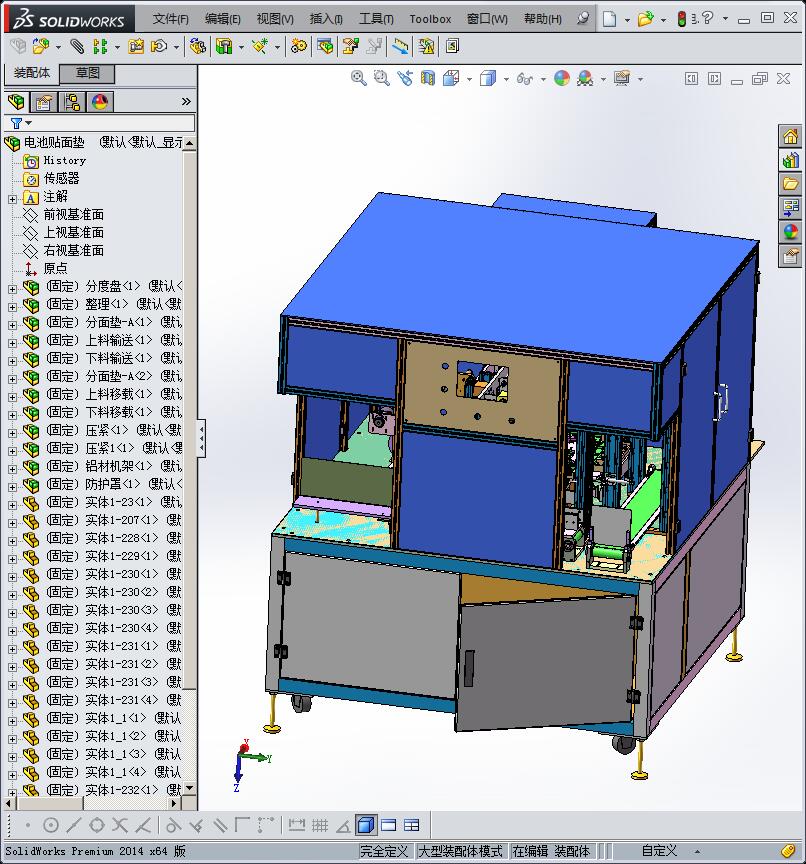806x864 pixels.
Task: Click the Apply Scene icon
Action: (x=585, y=79)
